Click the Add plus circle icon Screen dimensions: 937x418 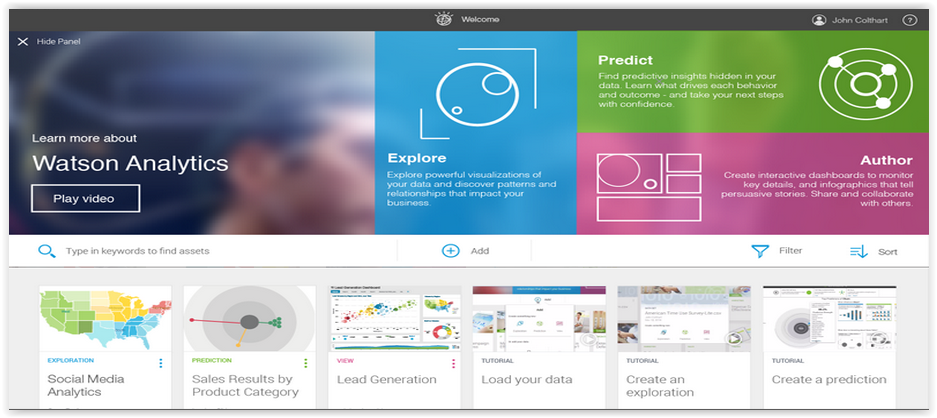tap(451, 251)
